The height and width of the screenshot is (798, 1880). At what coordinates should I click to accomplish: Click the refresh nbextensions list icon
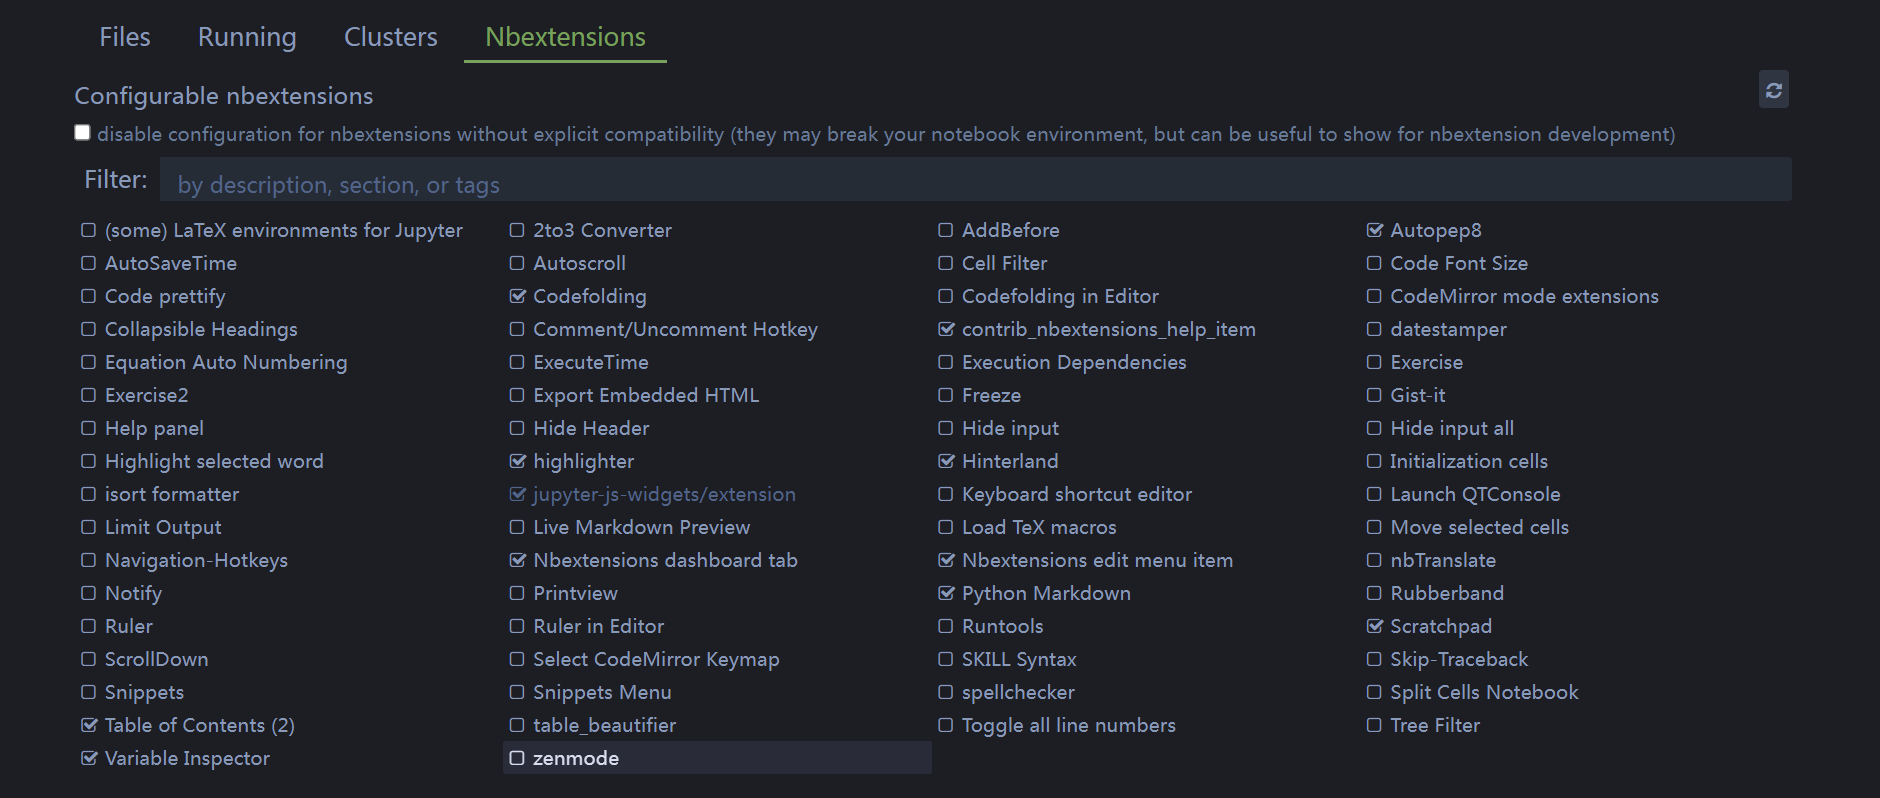point(1773,90)
